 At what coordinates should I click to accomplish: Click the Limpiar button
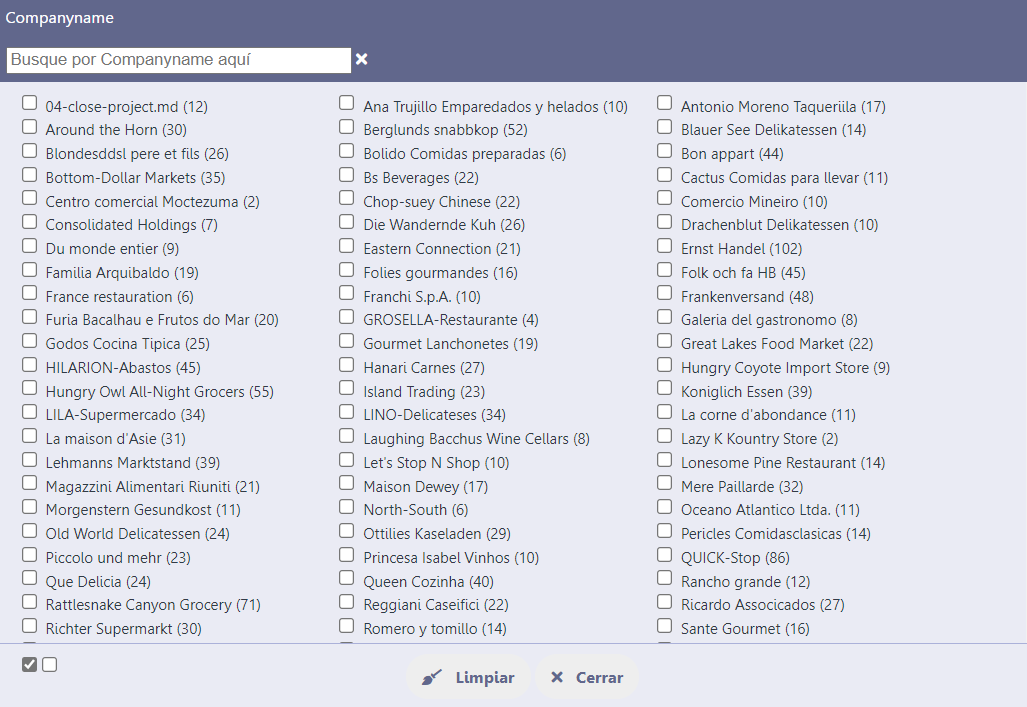point(468,678)
